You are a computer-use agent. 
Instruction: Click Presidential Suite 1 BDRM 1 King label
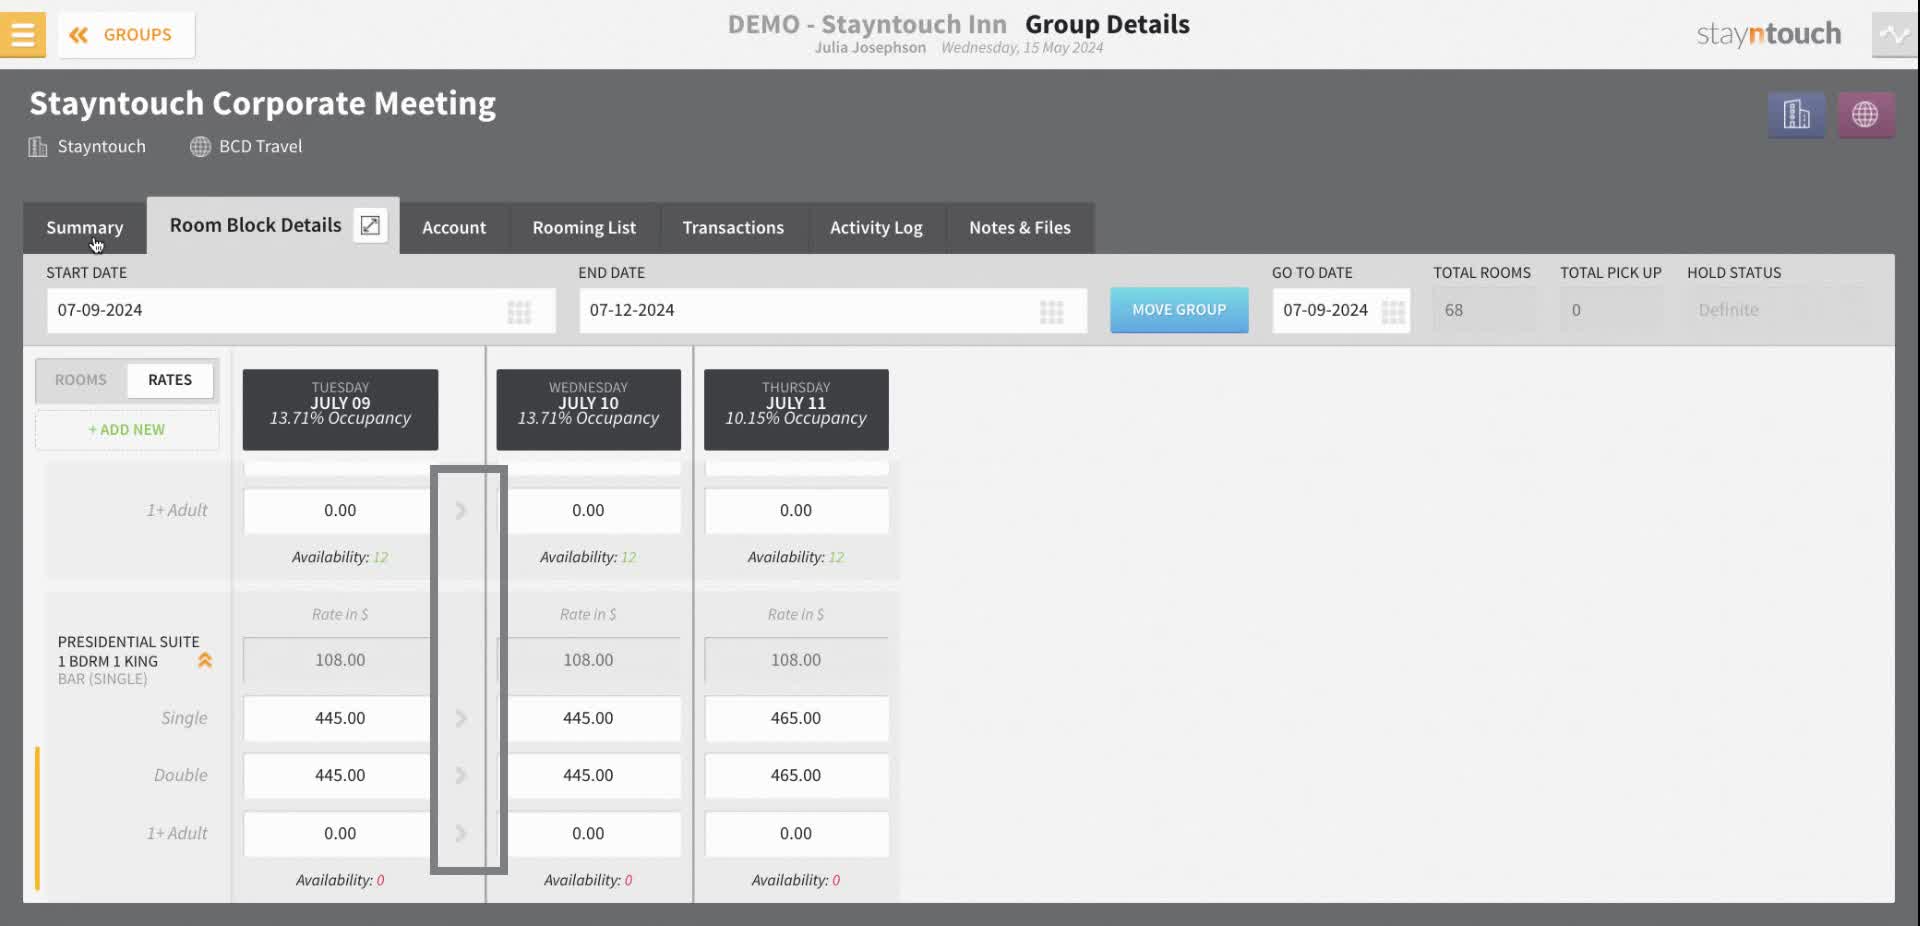tap(128, 652)
